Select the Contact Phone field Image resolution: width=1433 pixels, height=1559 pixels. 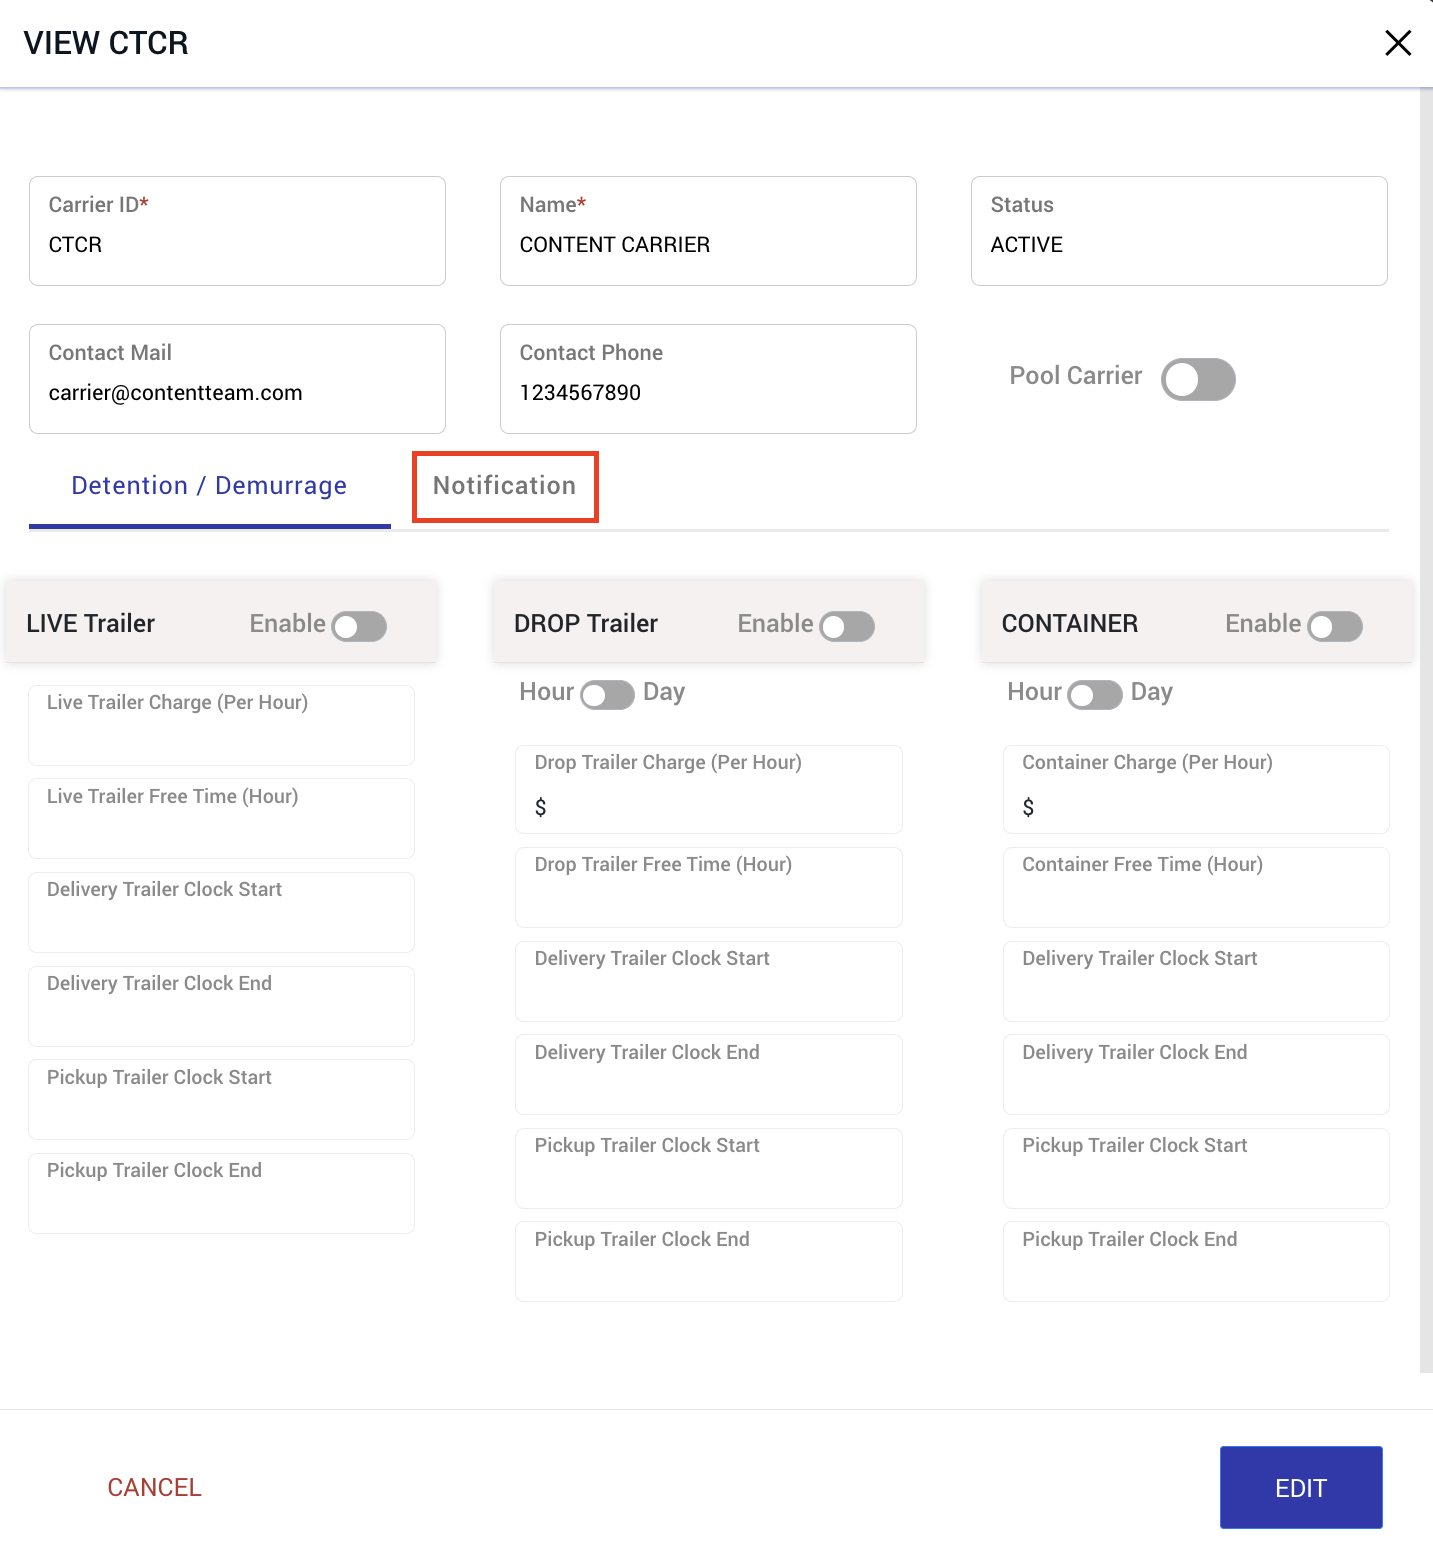point(707,392)
